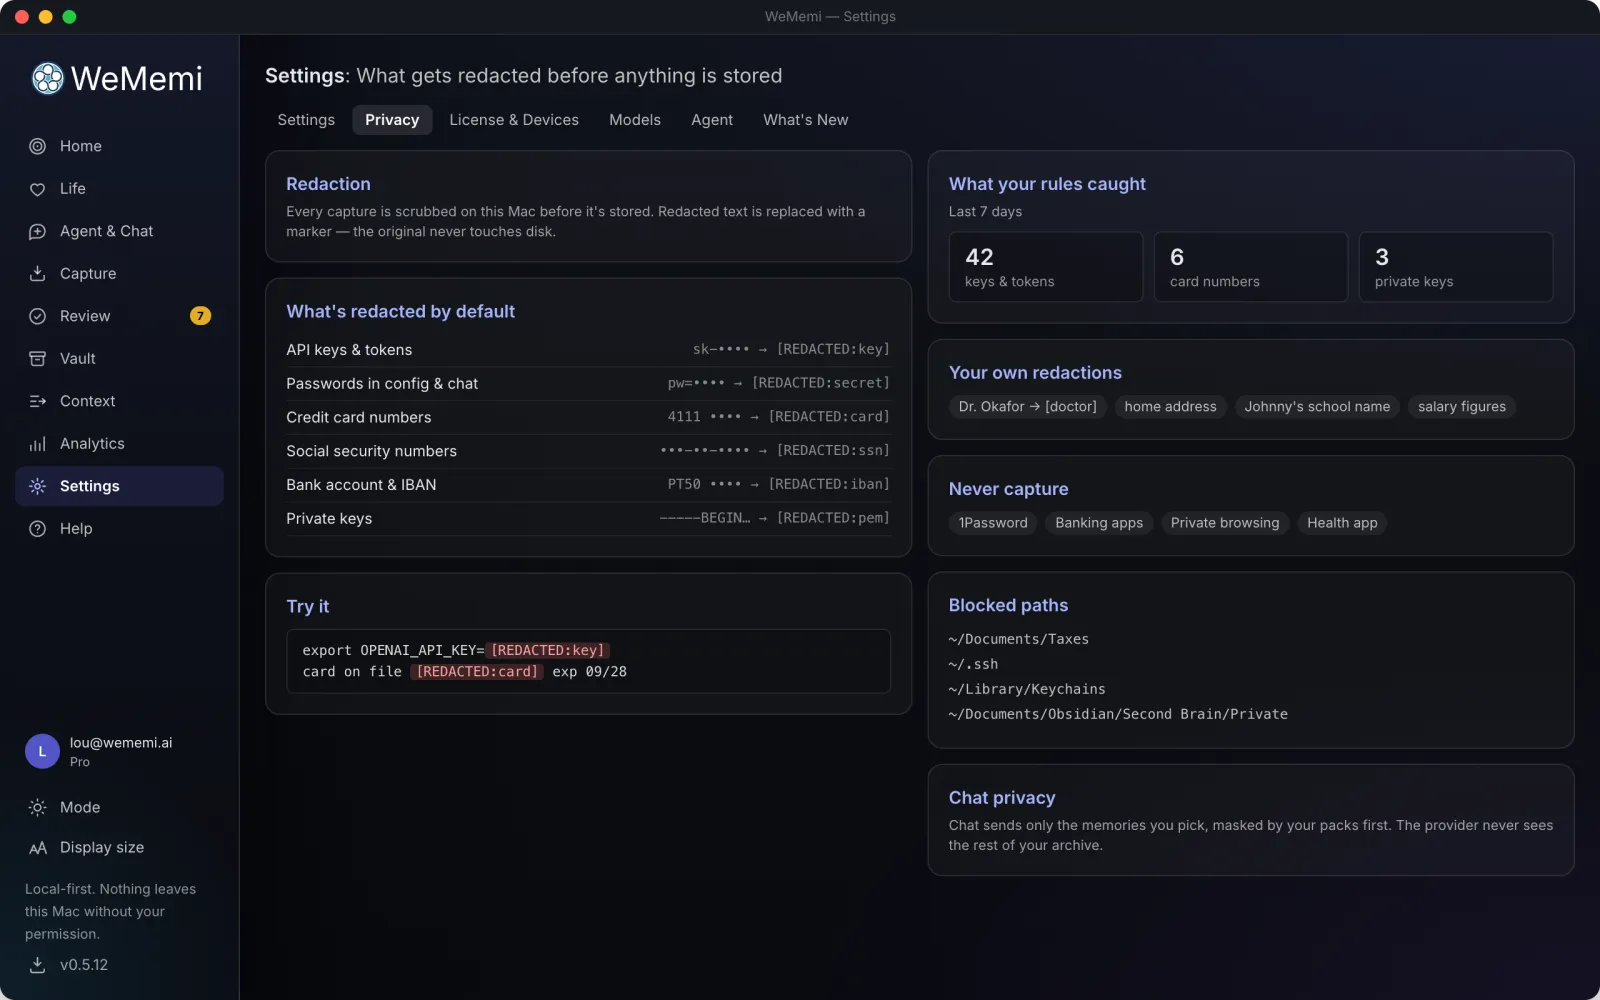Screen dimensions: 1600x1000
Task: Open the Vault section label
Action: [78, 359]
